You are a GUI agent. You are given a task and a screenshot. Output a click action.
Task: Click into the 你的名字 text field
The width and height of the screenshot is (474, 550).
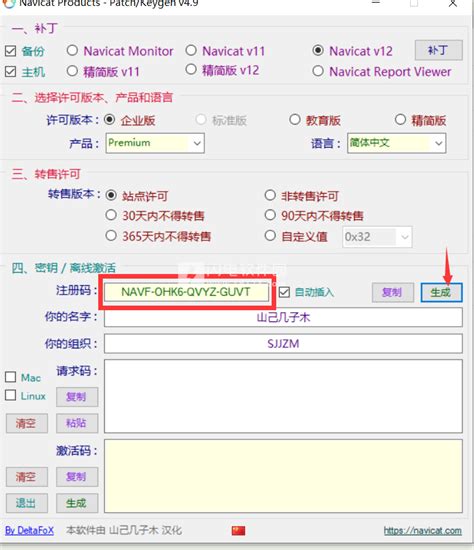(x=283, y=317)
